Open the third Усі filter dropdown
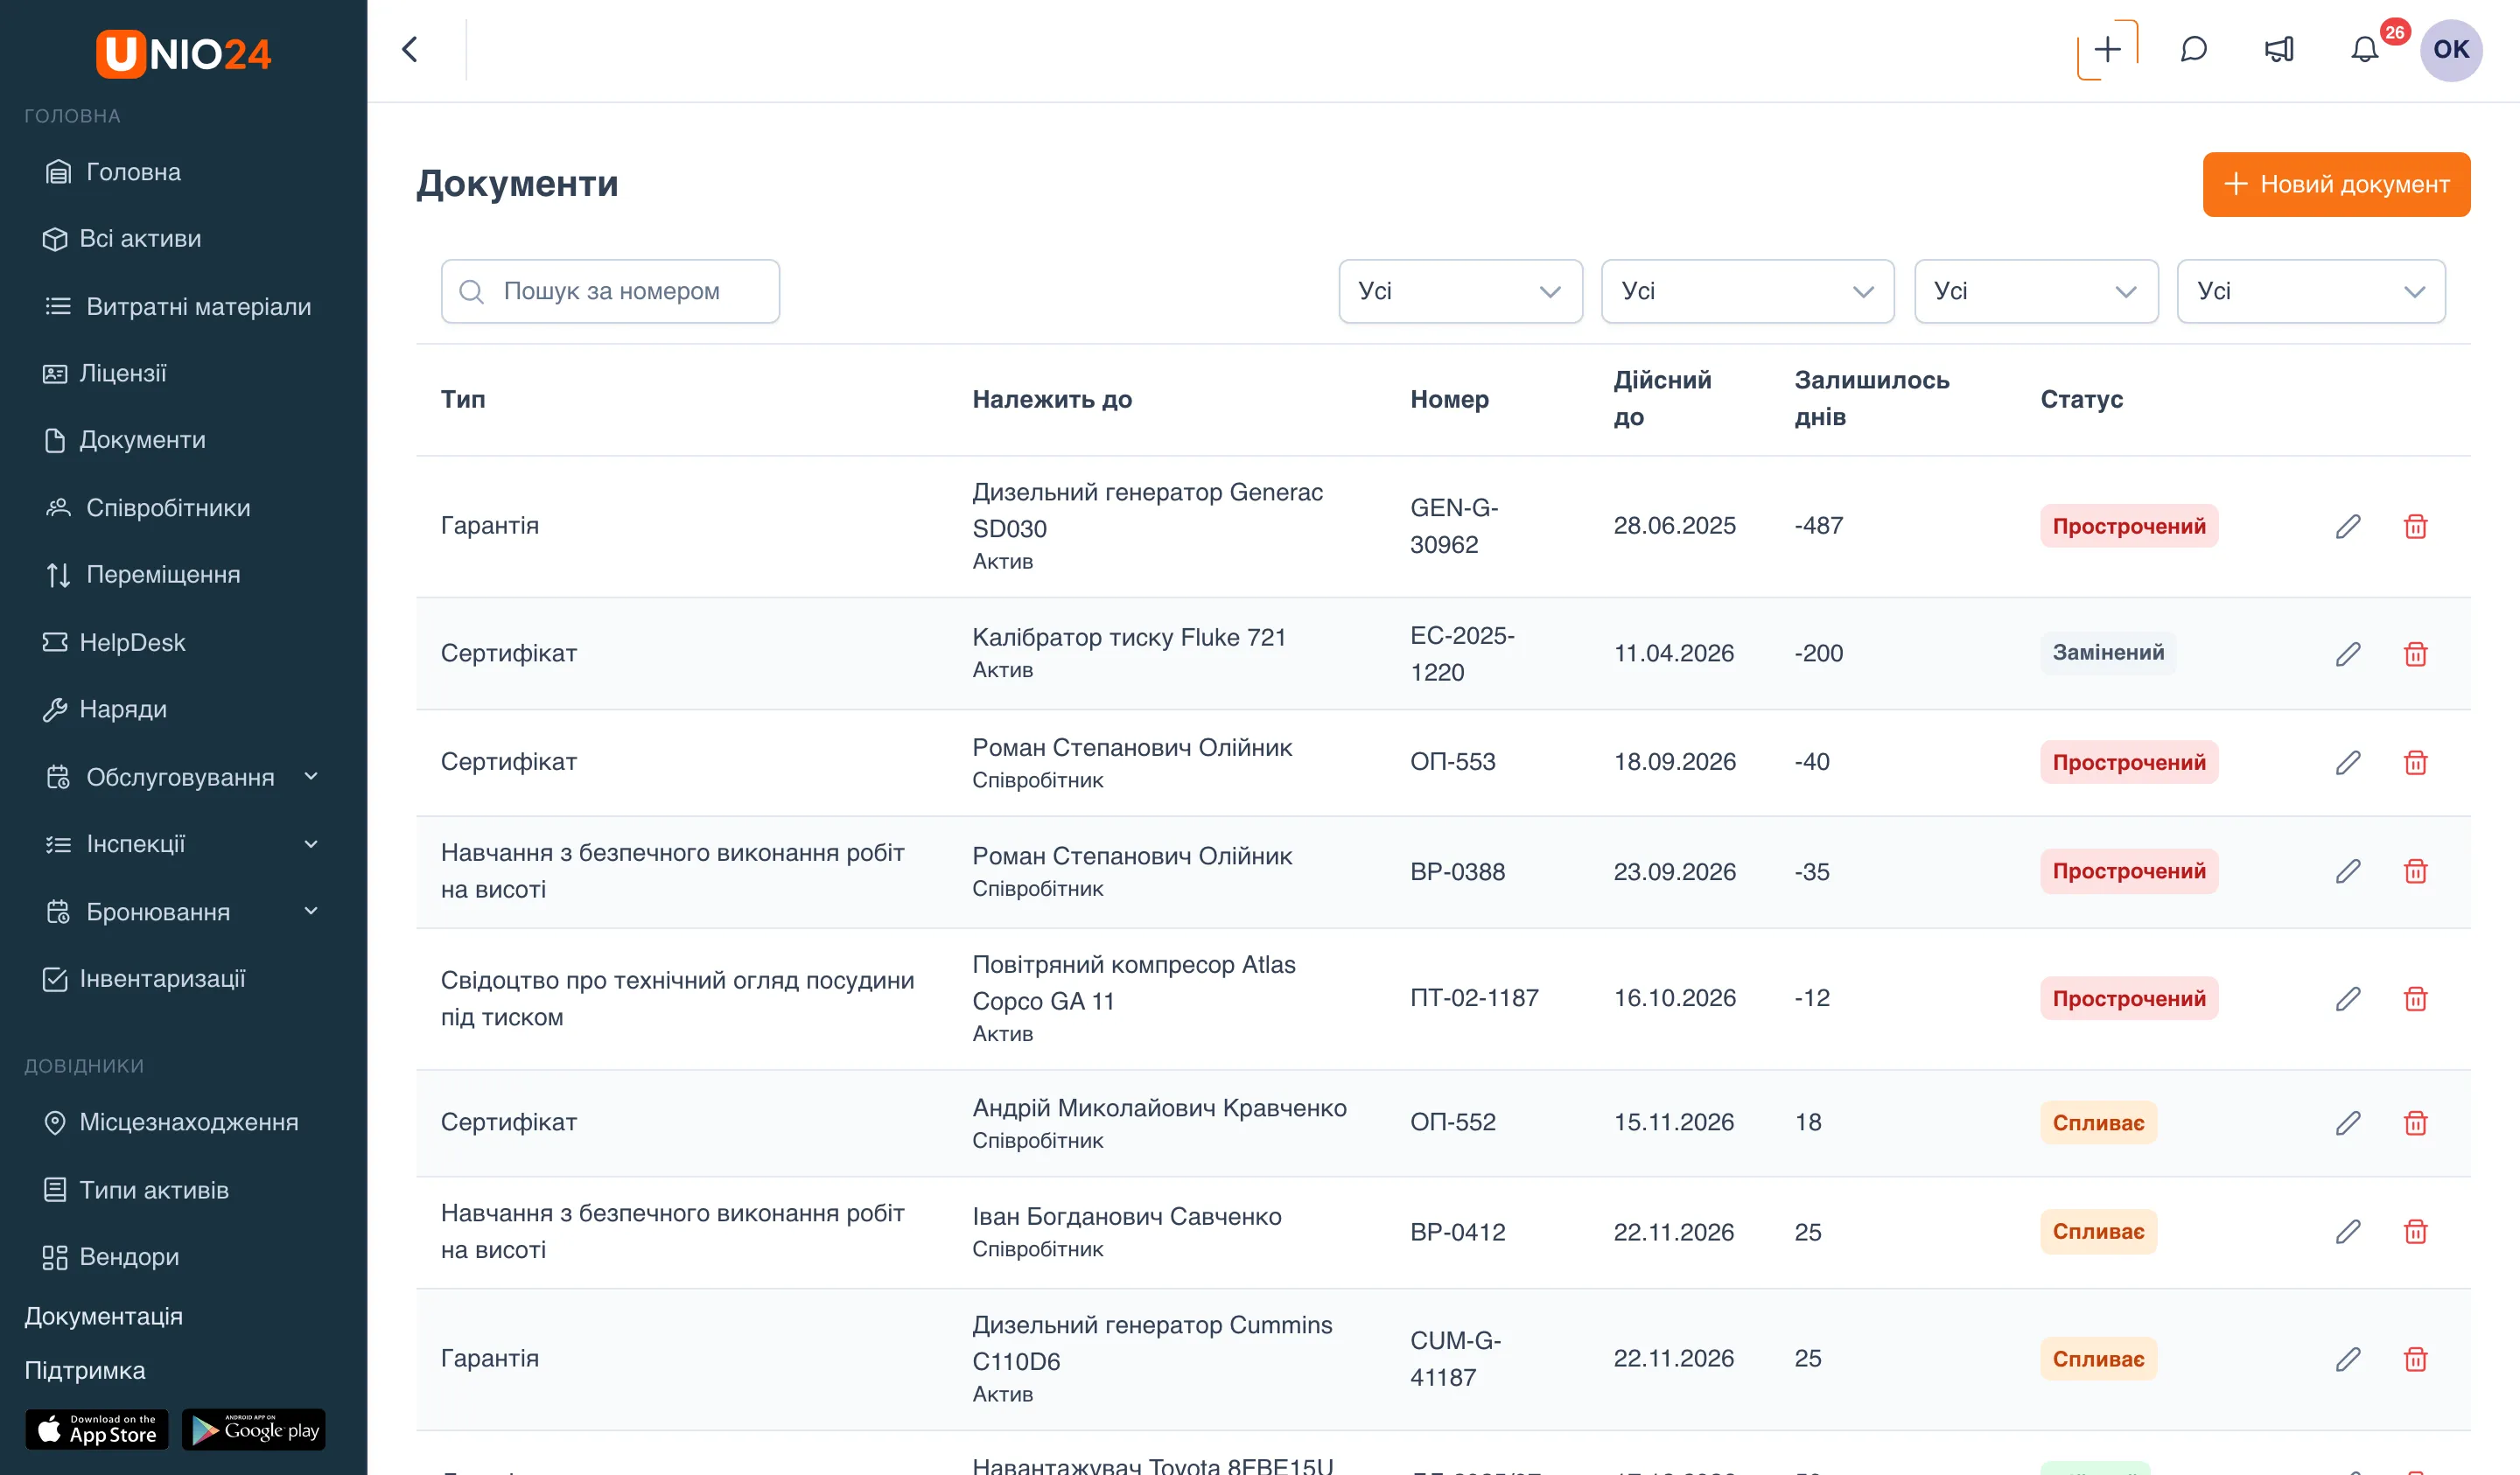Viewport: 2520px width, 1475px height. coord(2036,291)
